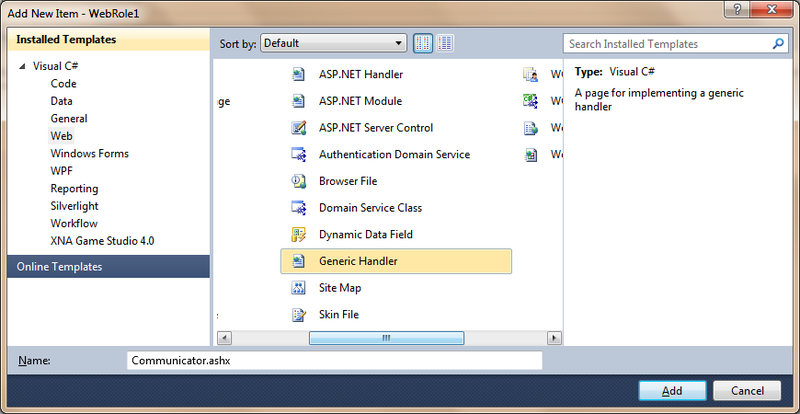This screenshot has height=414, width=800.
Task: Select the ASP.NET Handler template name
Action: click(x=361, y=75)
